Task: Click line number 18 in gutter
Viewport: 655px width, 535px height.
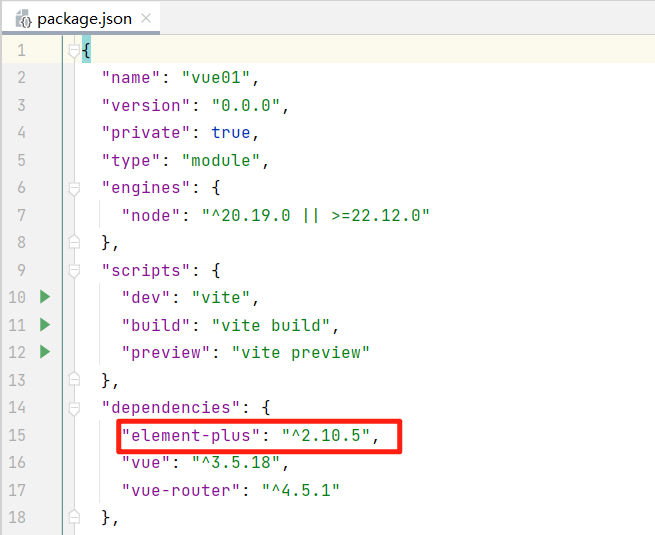Action: point(17,517)
